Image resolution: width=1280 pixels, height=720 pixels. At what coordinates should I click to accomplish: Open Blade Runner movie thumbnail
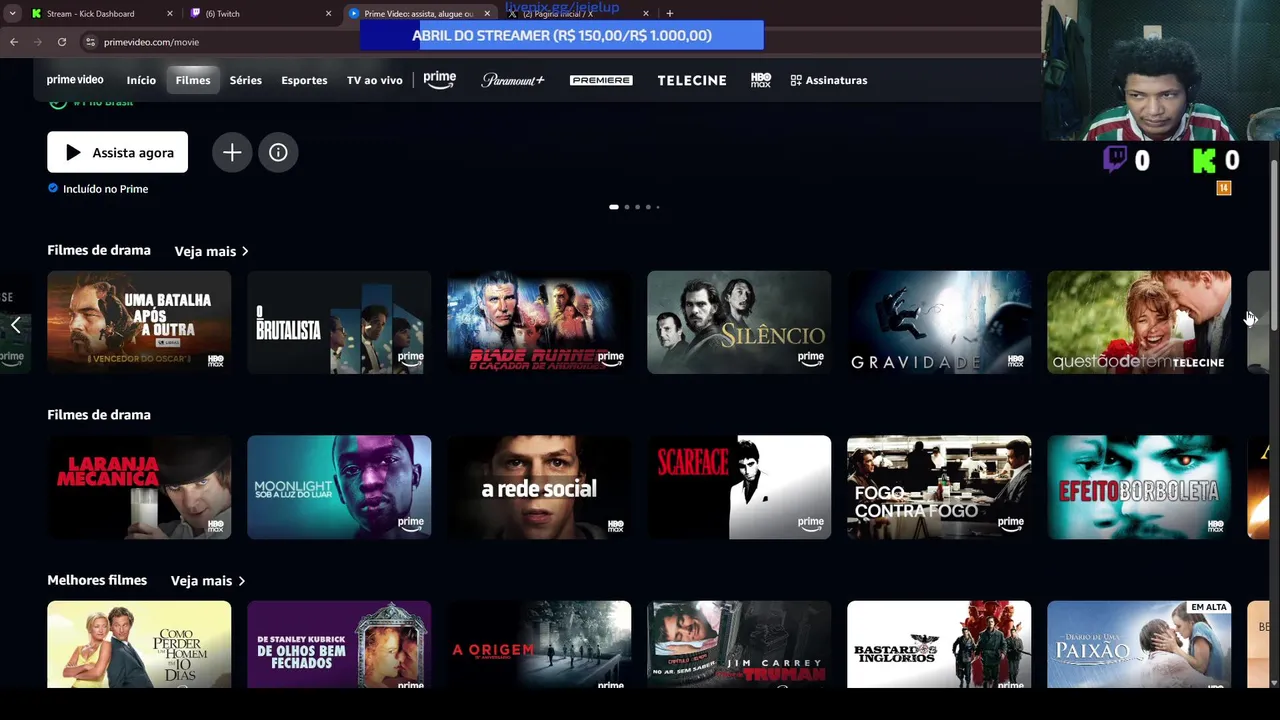pos(539,322)
